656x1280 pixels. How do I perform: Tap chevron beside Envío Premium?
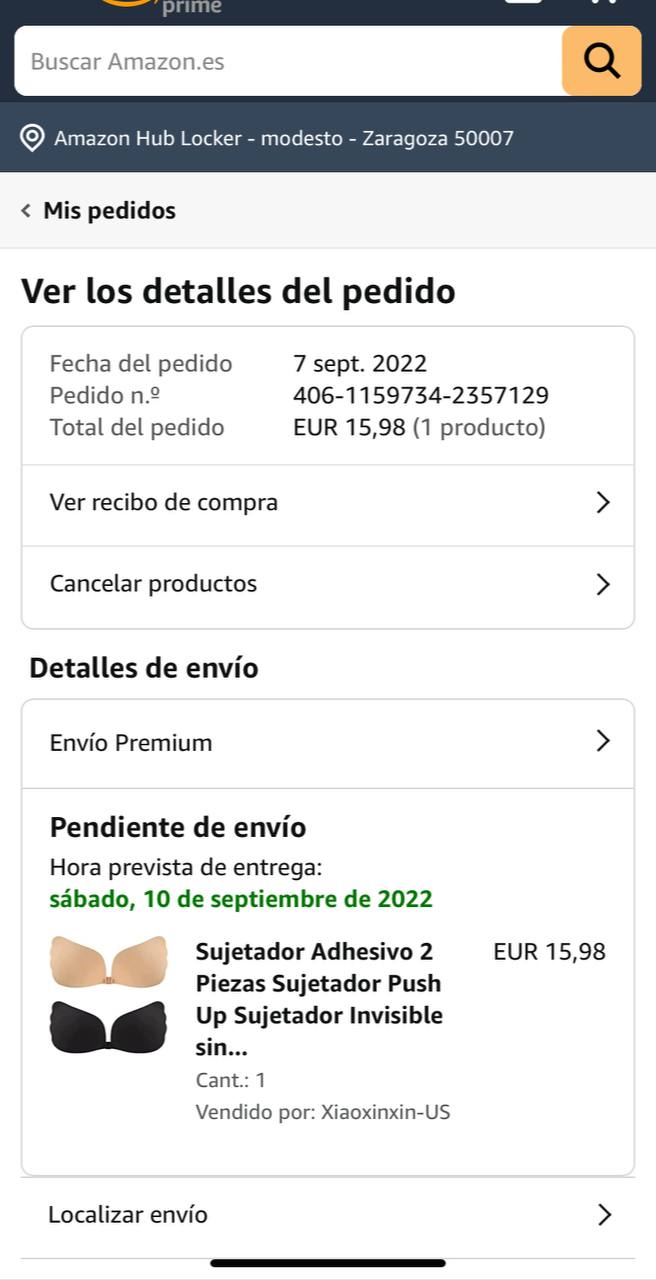(x=603, y=741)
